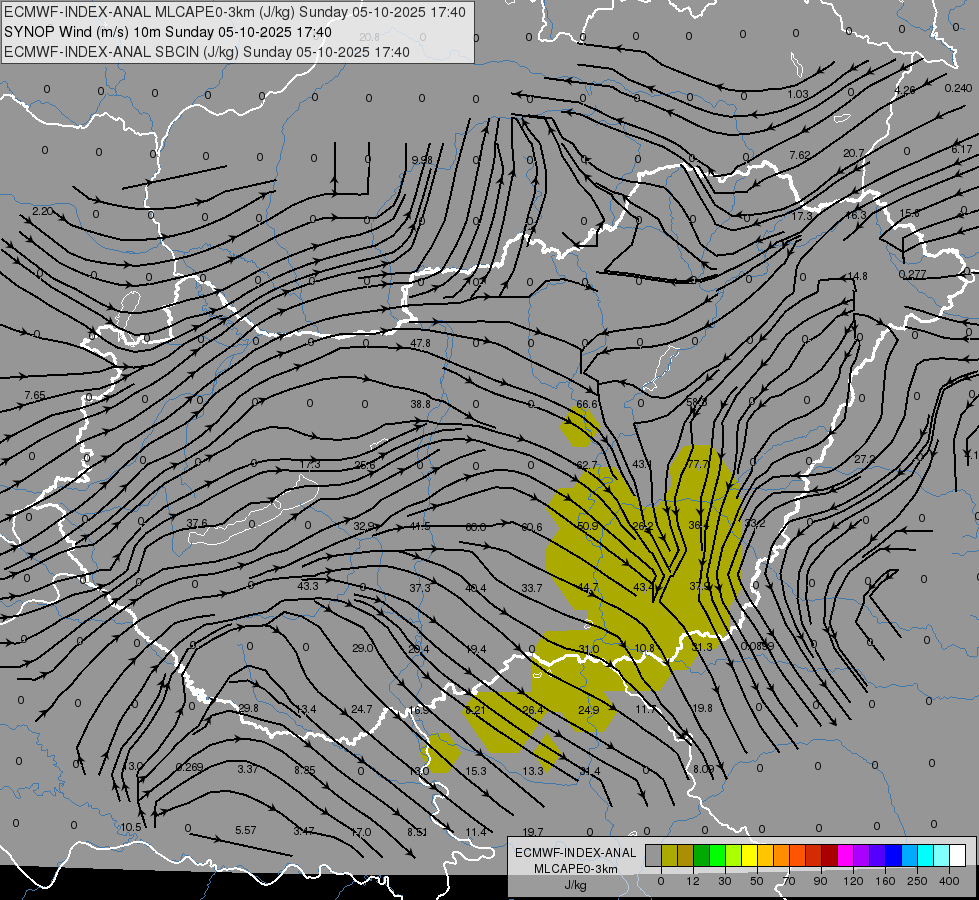Image resolution: width=979 pixels, height=900 pixels.
Task: Click the map value 9.98
Action: click(x=422, y=160)
